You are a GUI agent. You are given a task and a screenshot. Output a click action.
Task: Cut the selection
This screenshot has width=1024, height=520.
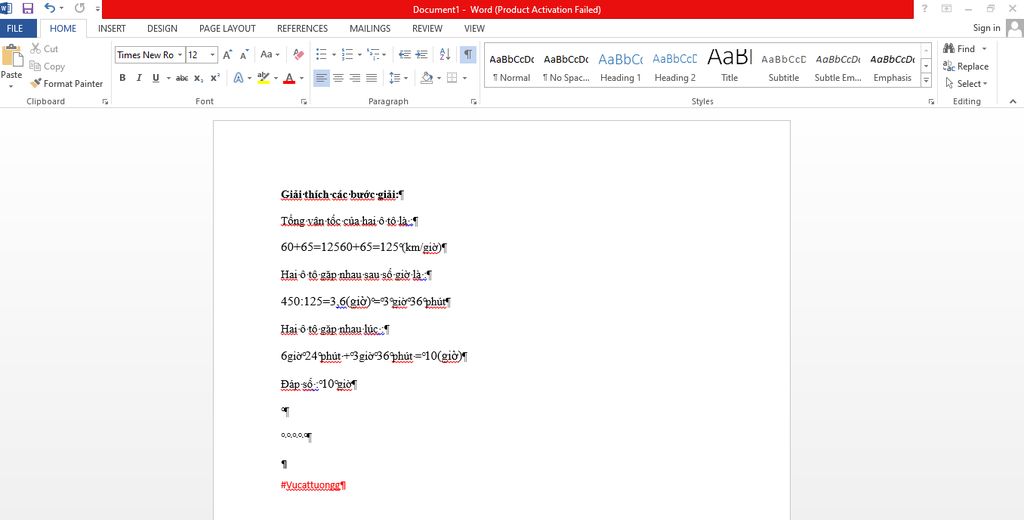tap(44, 49)
